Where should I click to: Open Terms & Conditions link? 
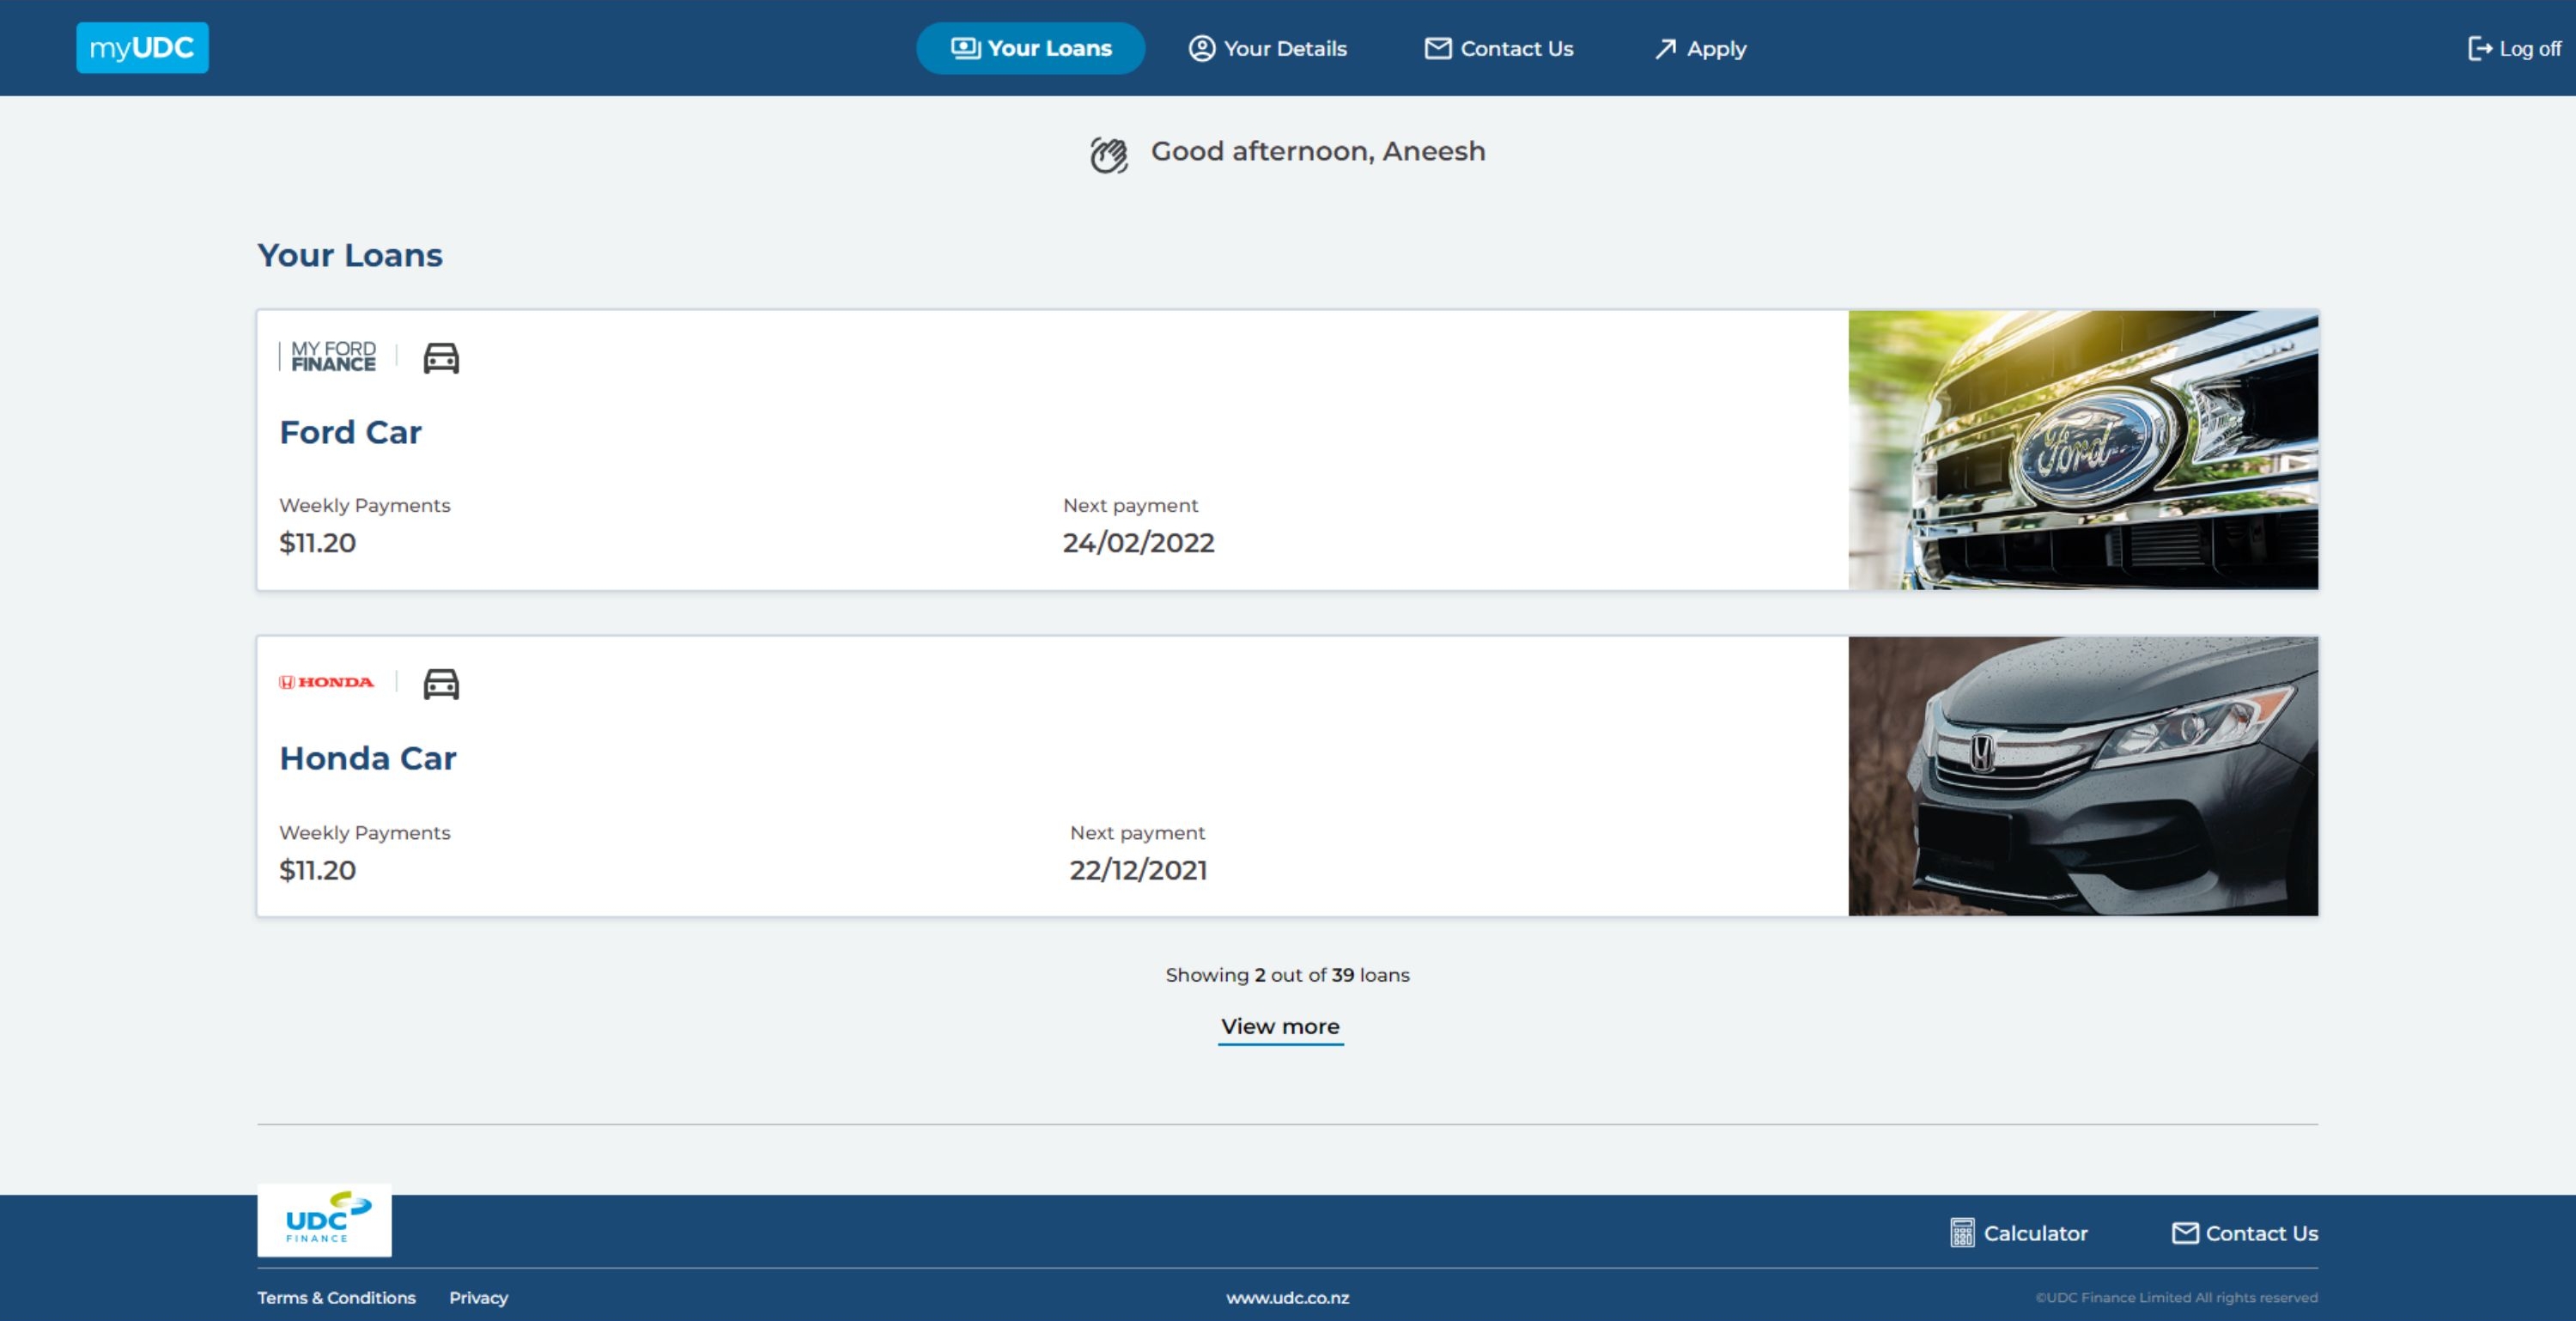click(x=336, y=1297)
